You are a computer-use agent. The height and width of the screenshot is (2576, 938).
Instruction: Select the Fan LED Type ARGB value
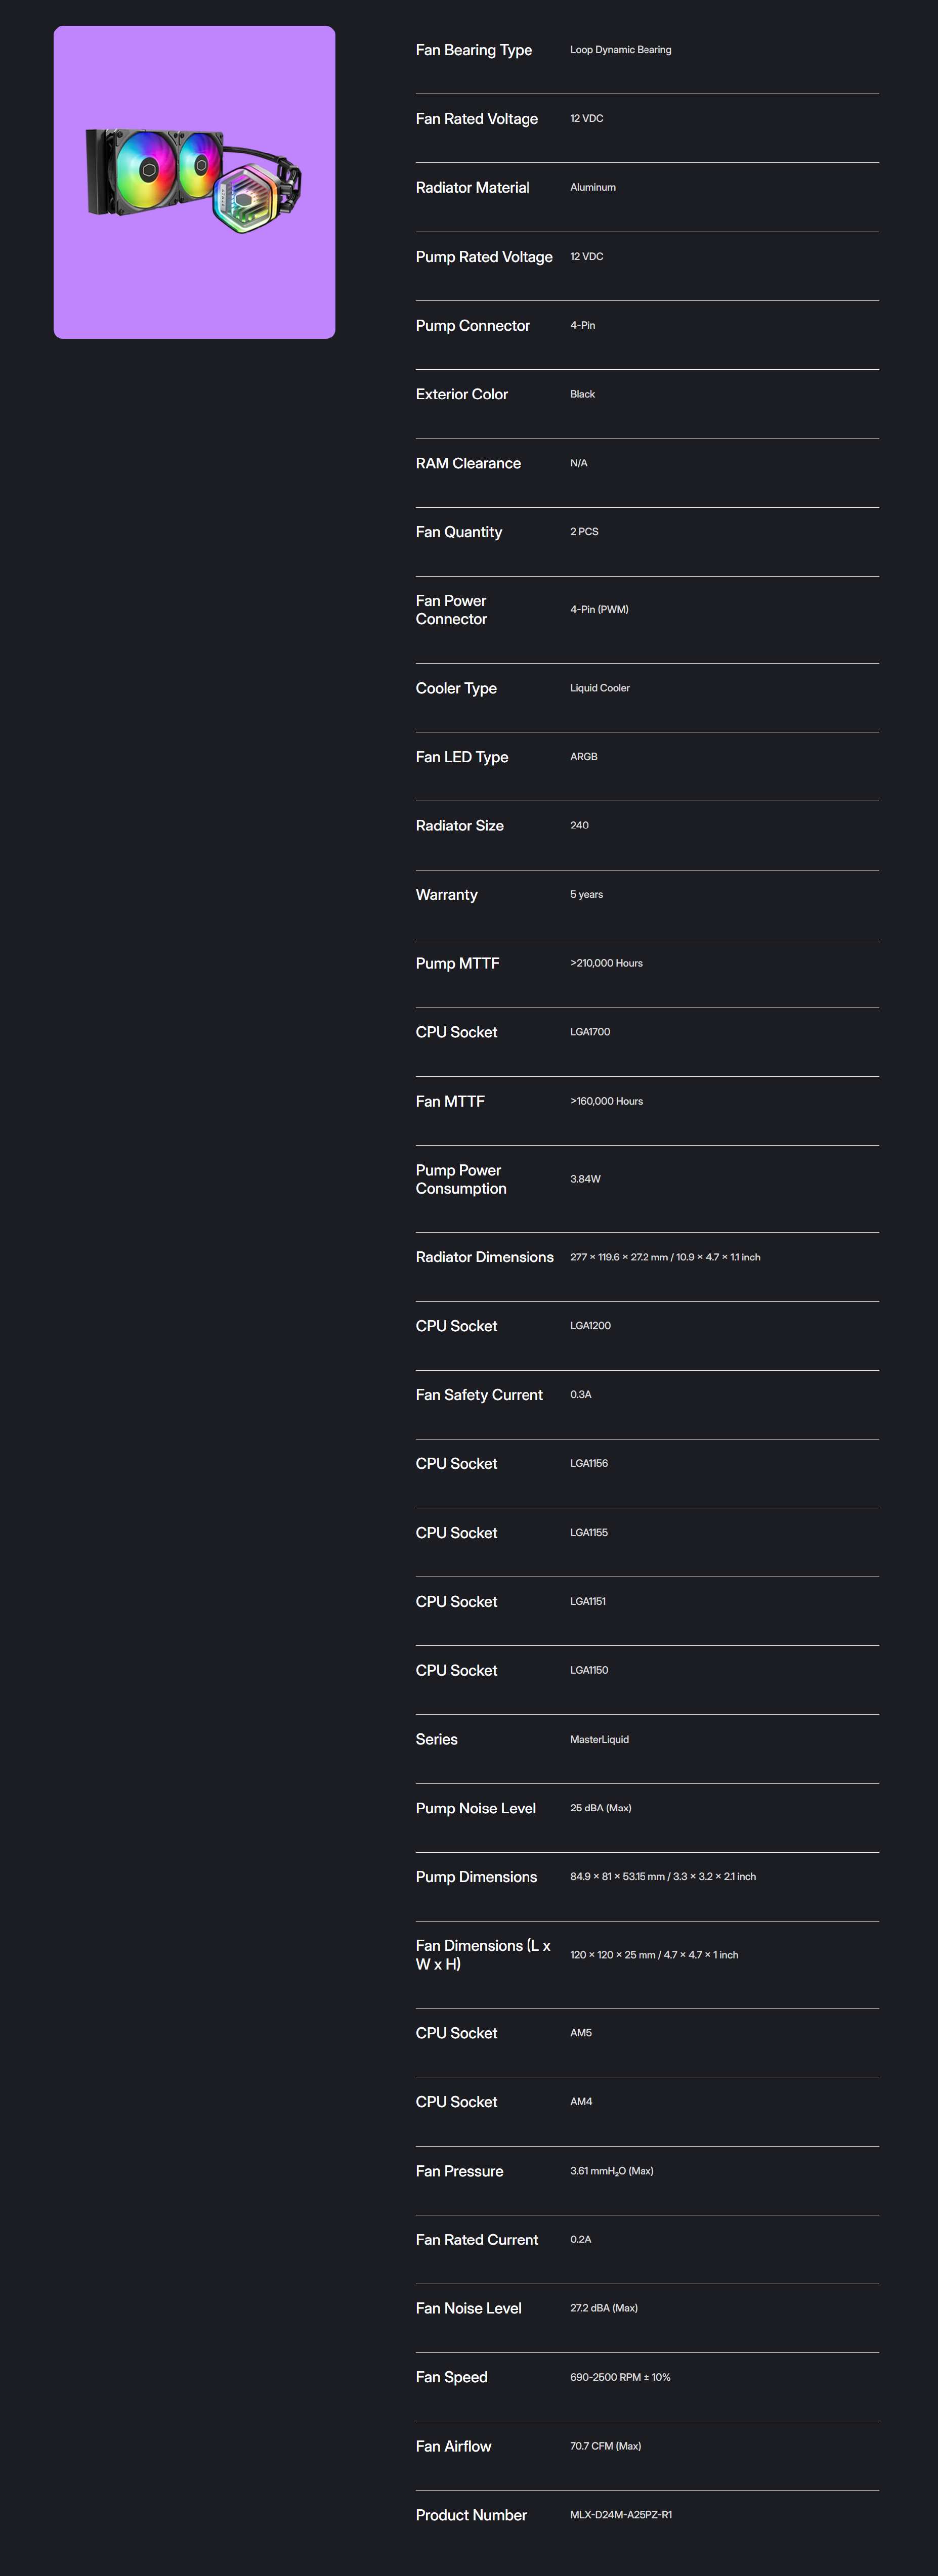pos(584,757)
